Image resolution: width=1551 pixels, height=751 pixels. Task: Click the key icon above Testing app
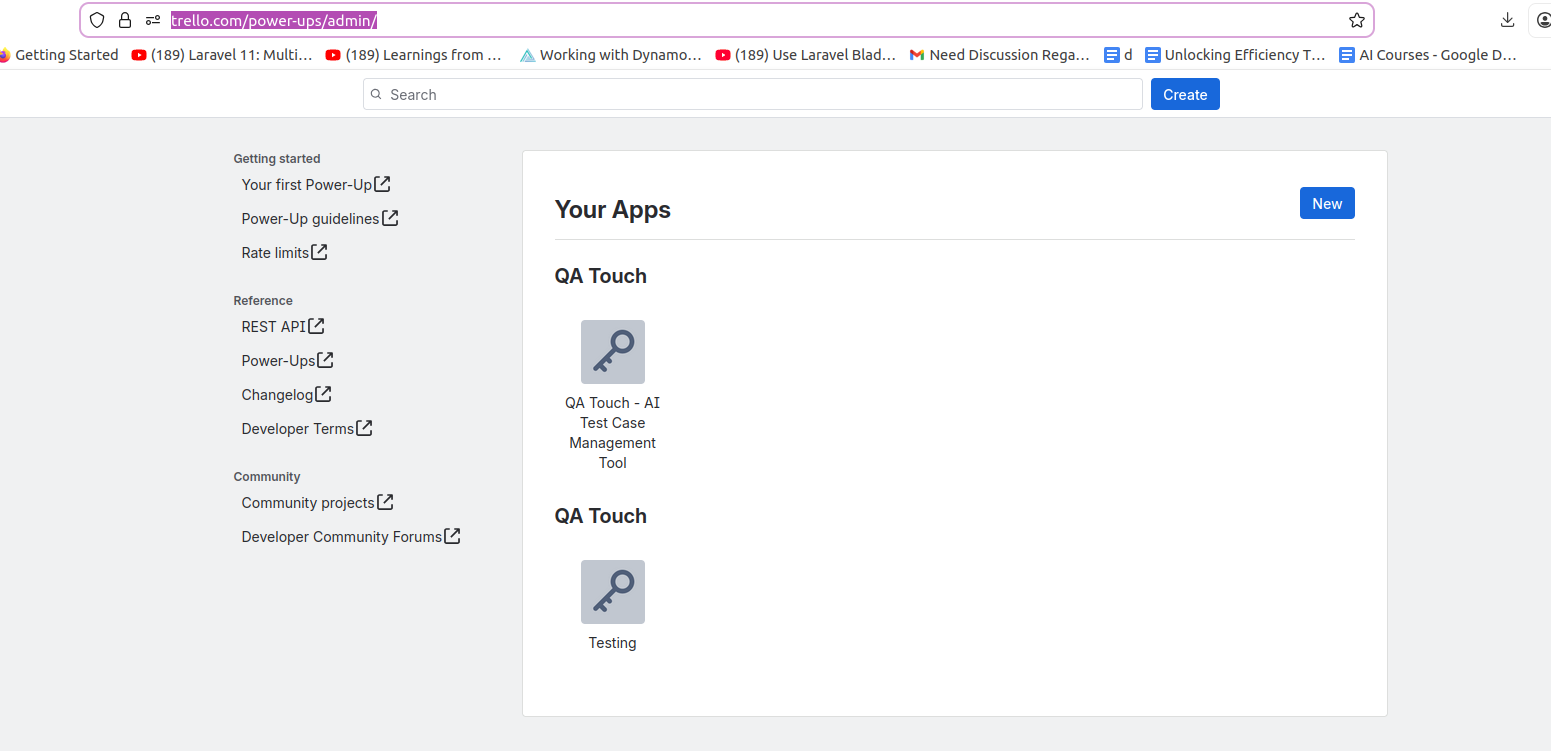(612, 592)
